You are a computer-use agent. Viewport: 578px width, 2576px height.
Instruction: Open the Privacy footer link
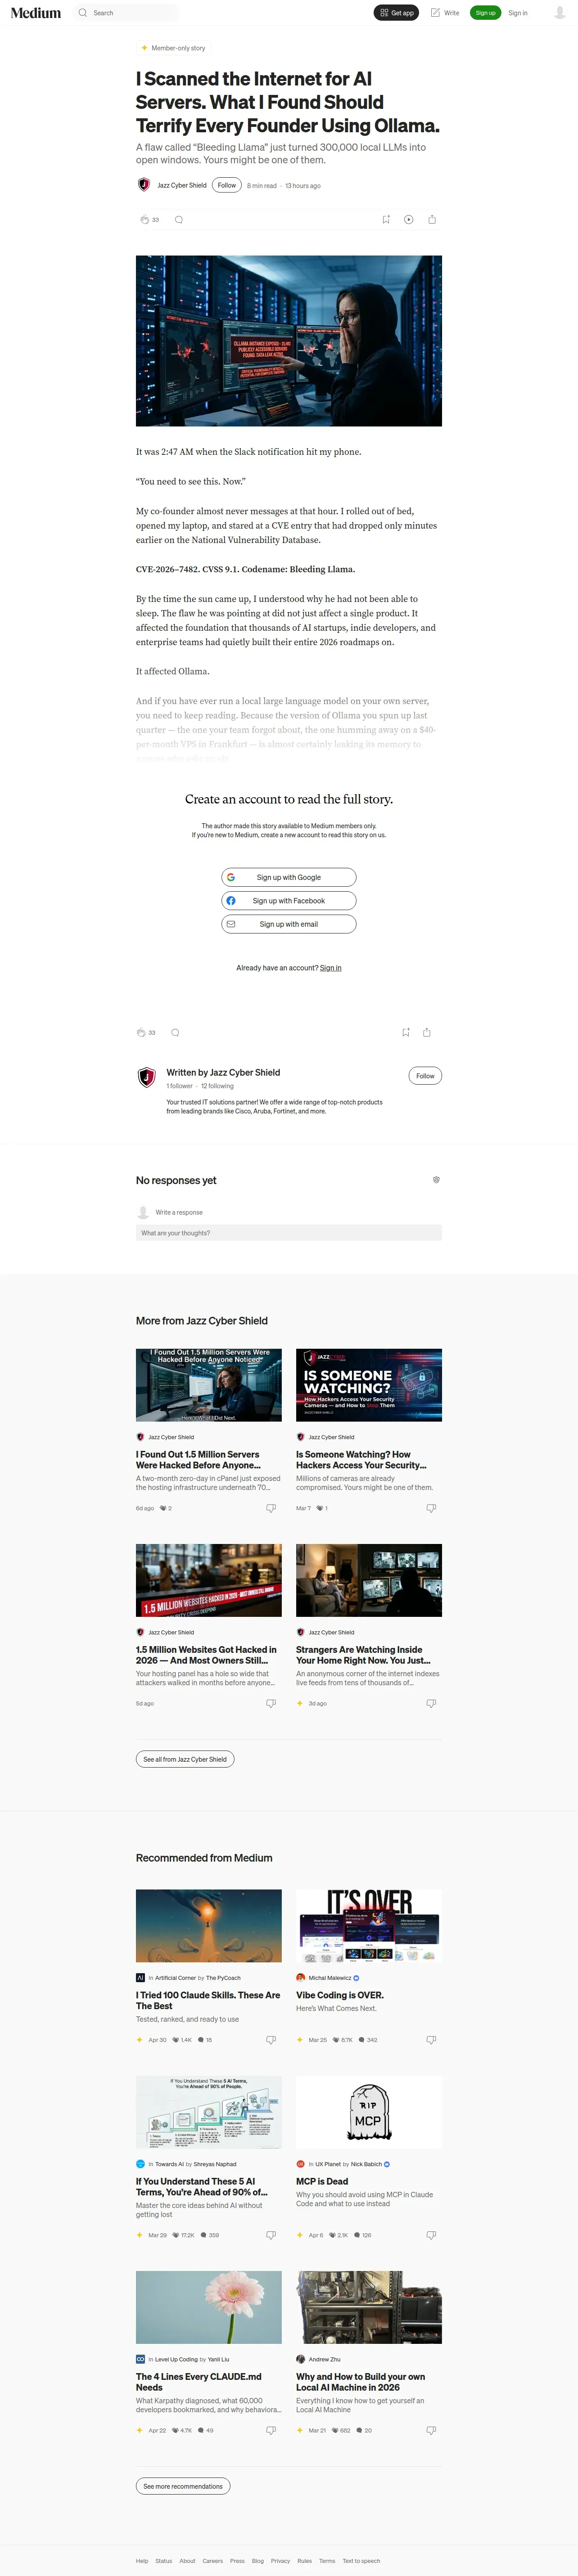click(281, 2561)
